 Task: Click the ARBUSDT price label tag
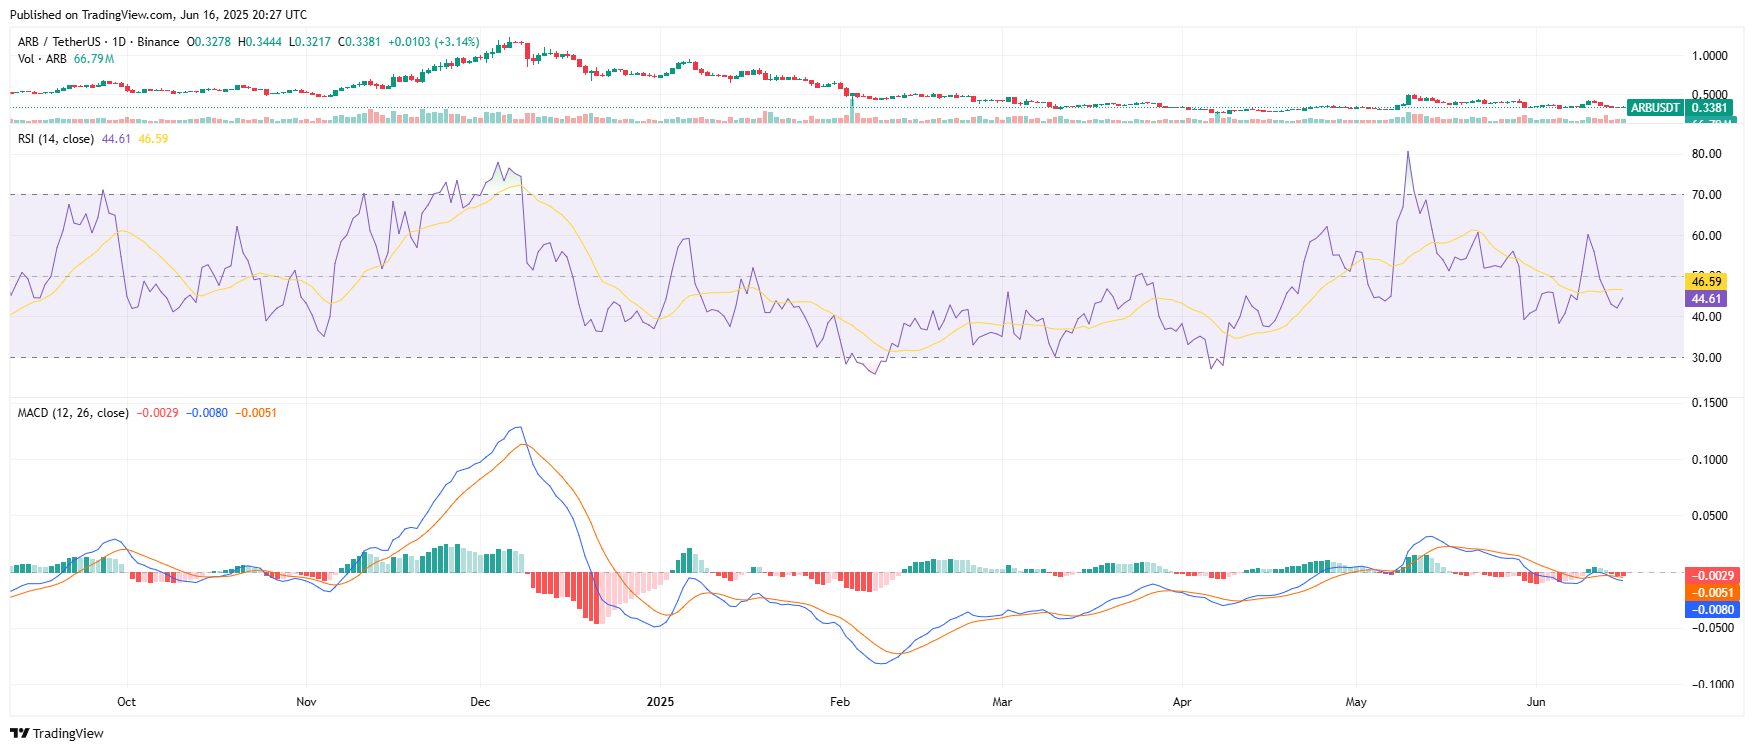click(x=1655, y=108)
